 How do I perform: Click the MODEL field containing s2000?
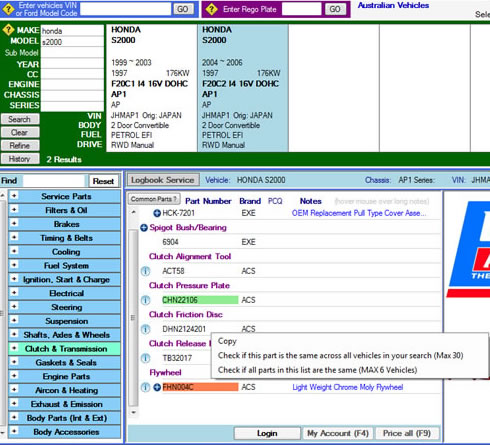click(x=72, y=42)
